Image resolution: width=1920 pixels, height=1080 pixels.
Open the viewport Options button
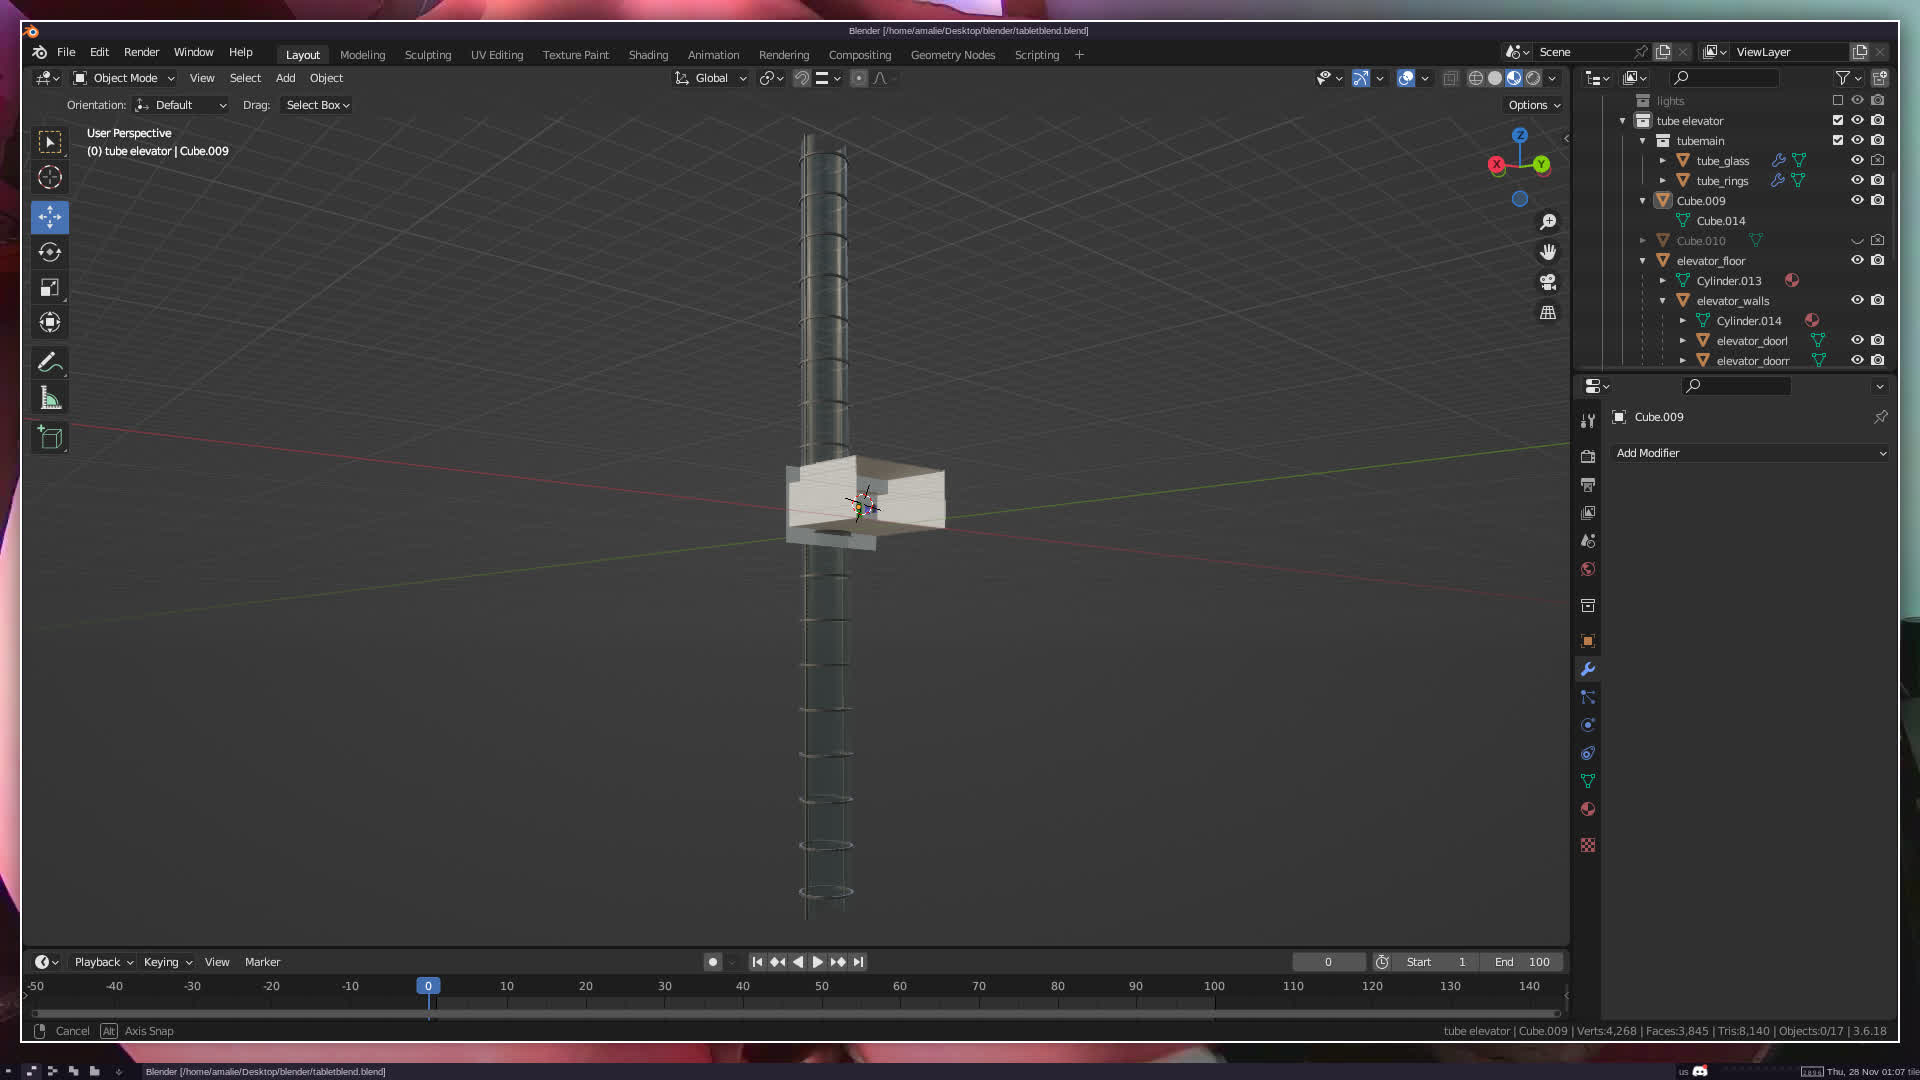pyautogui.click(x=1533, y=105)
